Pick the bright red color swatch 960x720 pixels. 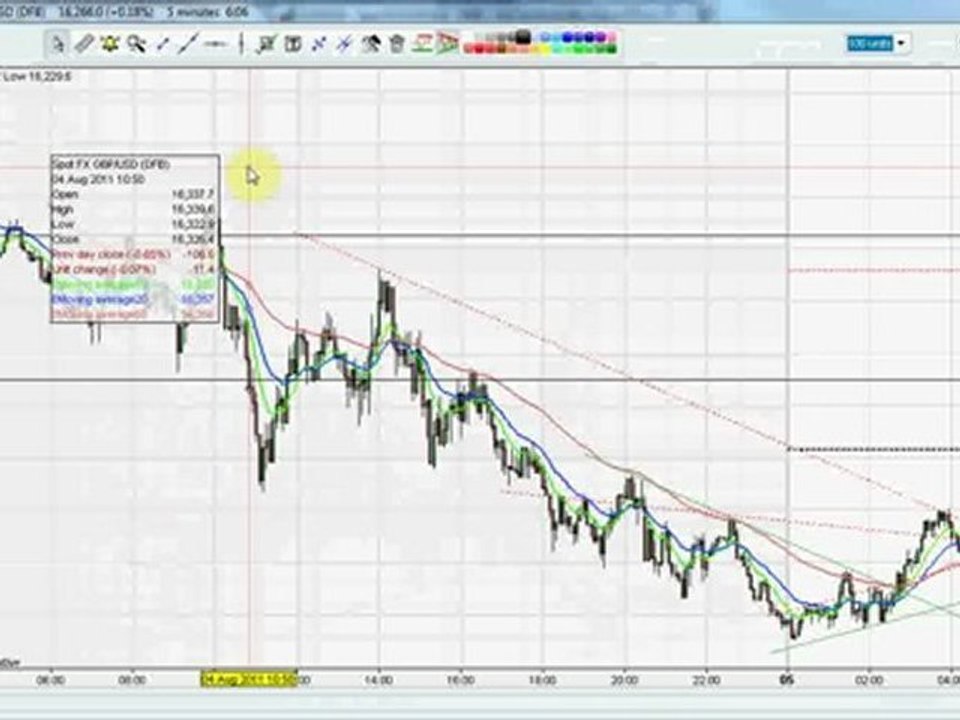coord(479,49)
